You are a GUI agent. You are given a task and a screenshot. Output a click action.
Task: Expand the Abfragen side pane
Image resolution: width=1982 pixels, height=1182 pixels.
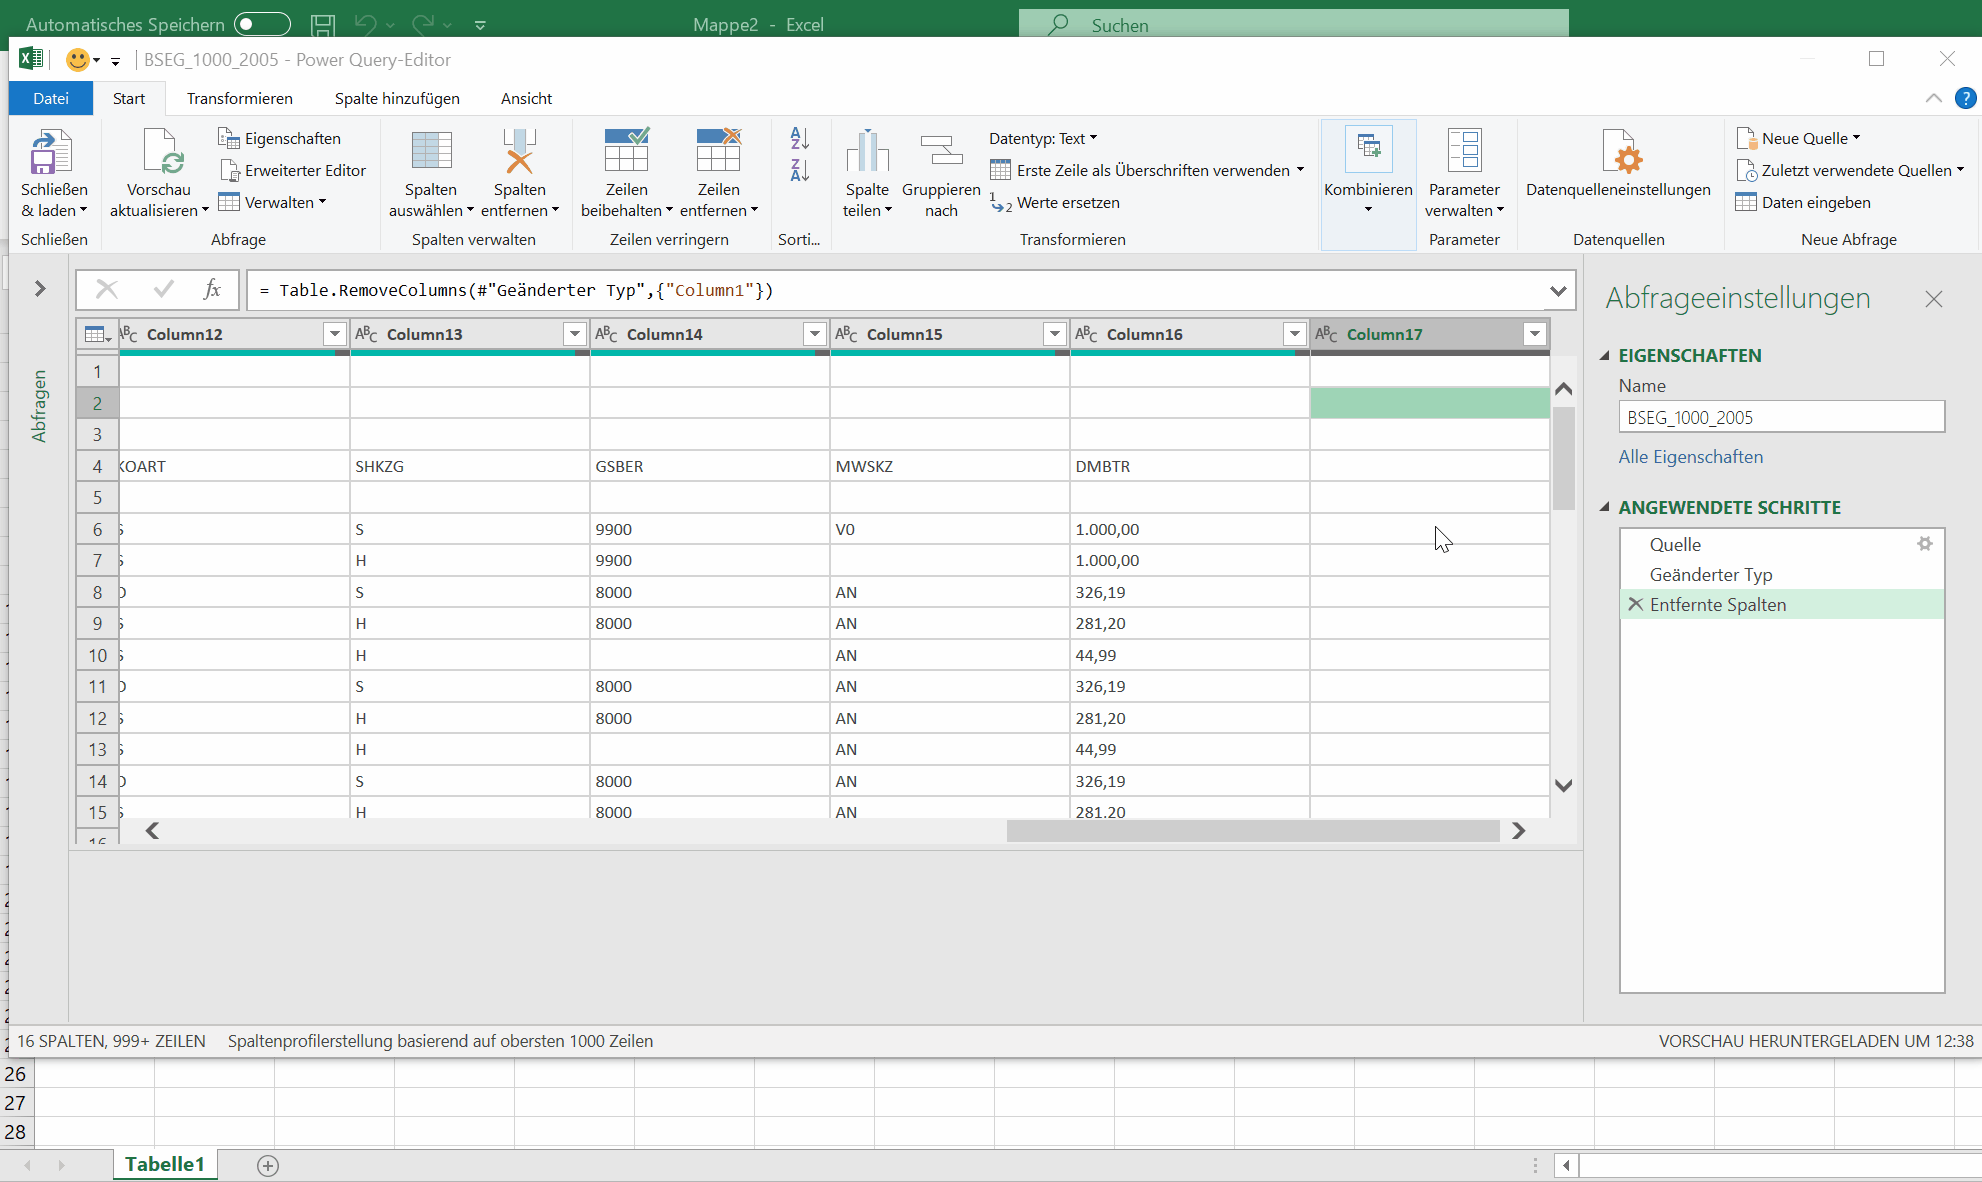(x=40, y=289)
